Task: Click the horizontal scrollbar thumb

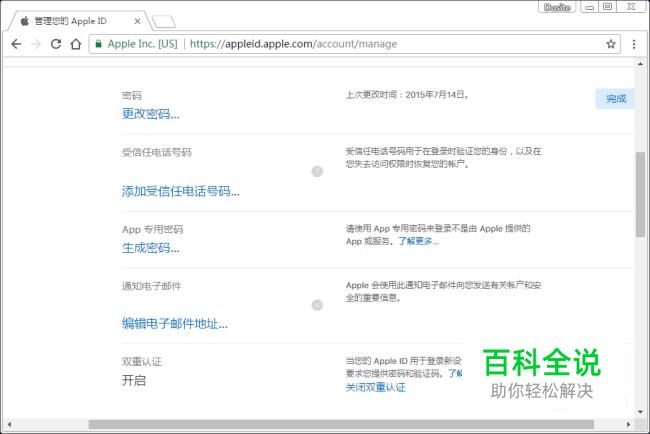Action: click(341, 424)
